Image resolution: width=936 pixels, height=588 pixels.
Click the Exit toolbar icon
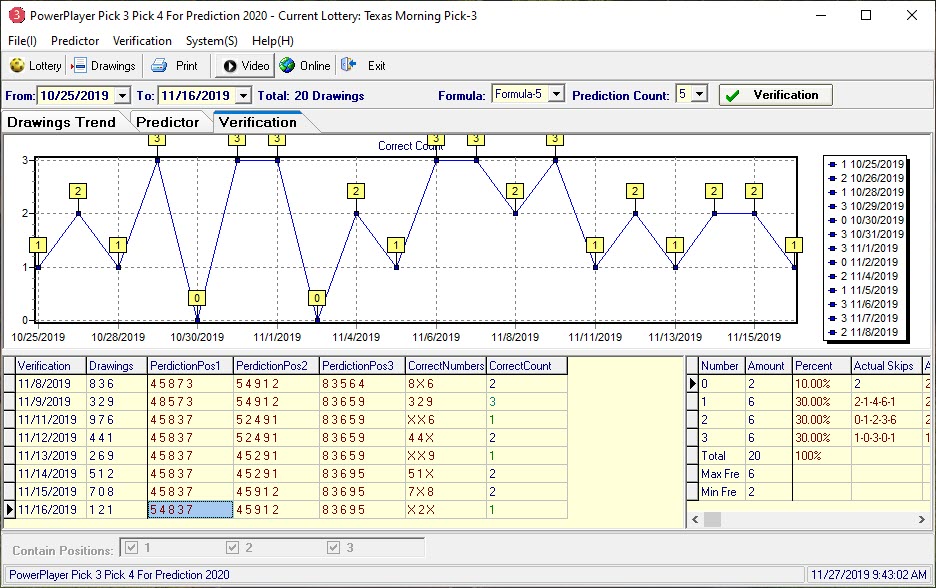coord(349,65)
